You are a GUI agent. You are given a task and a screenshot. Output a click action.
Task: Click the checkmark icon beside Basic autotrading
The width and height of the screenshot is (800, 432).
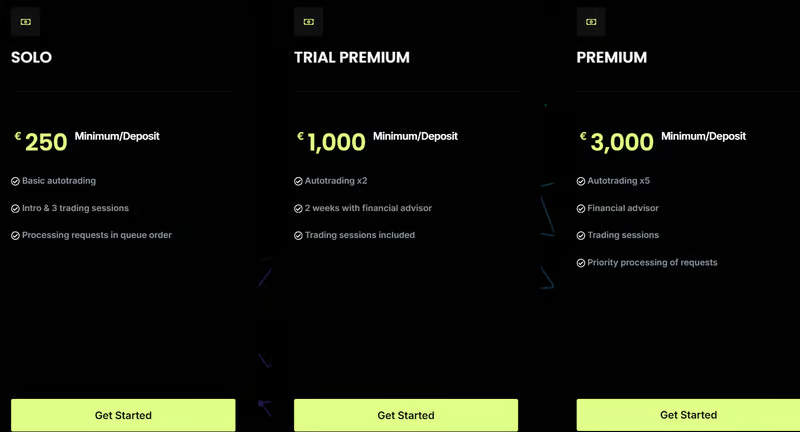[15, 181]
